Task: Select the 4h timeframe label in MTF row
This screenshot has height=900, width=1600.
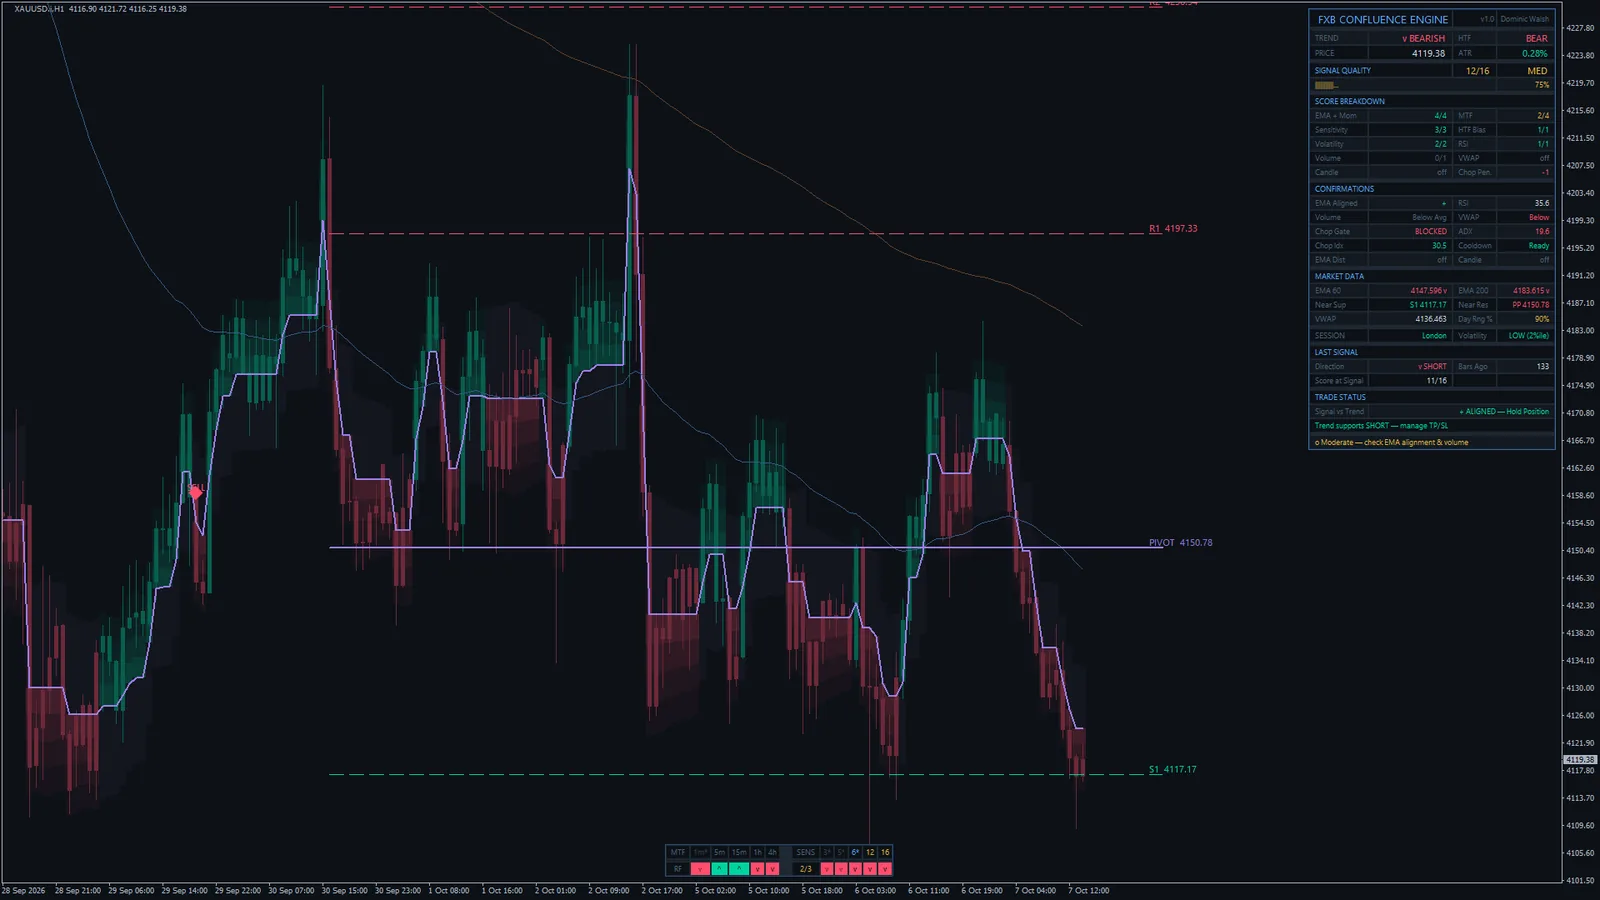Action: click(x=772, y=852)
